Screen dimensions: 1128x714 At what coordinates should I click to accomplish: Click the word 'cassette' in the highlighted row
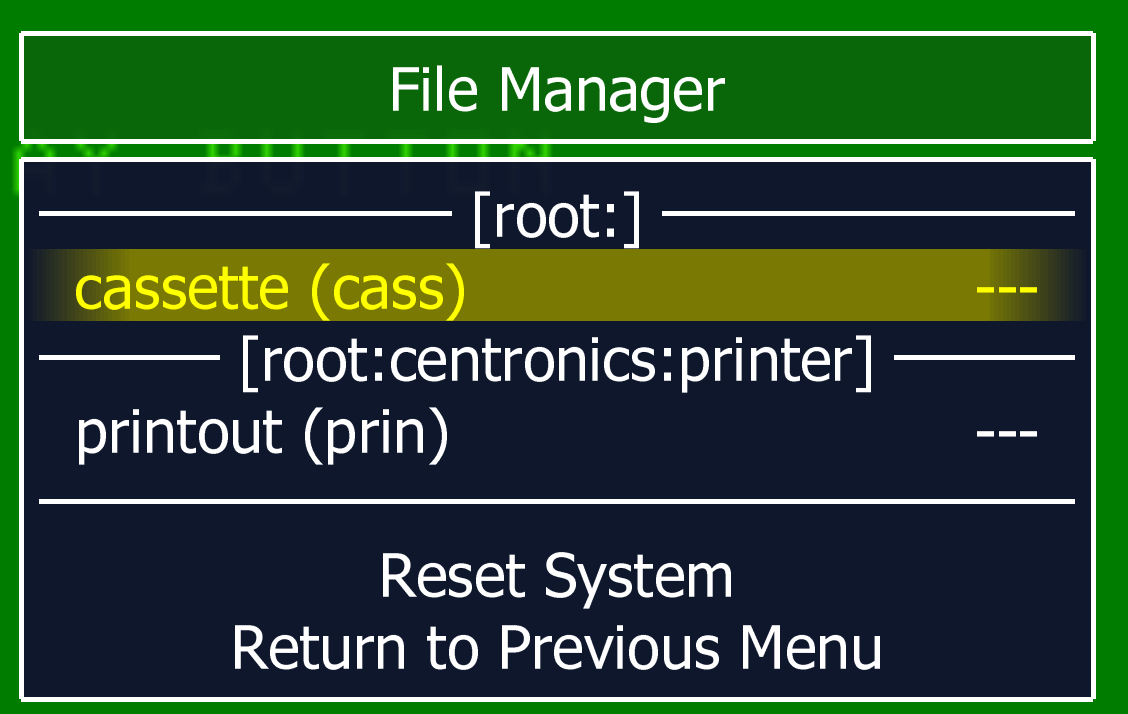click(x=182, y=289)
